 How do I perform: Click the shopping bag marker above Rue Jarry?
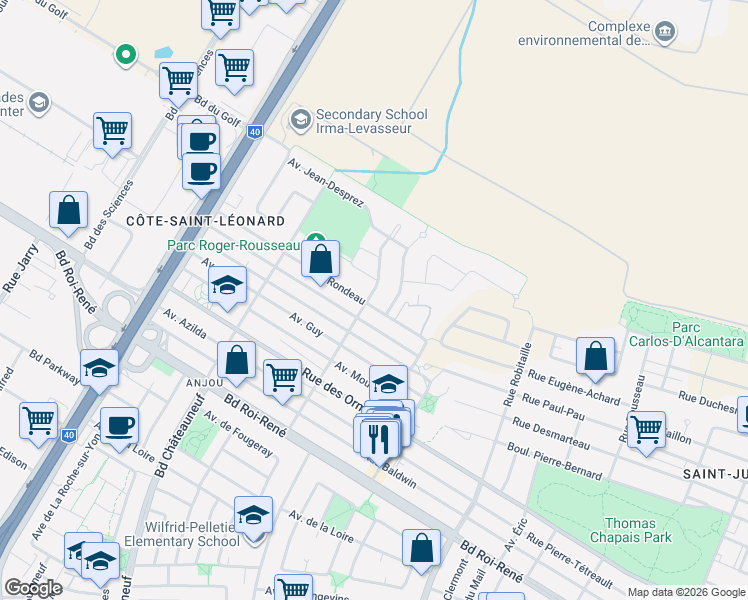tap(69, 211)
